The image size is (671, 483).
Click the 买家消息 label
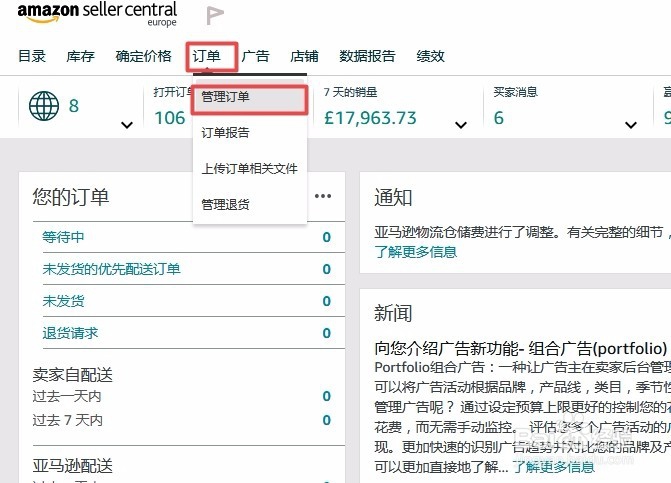[x=516, y=92]
